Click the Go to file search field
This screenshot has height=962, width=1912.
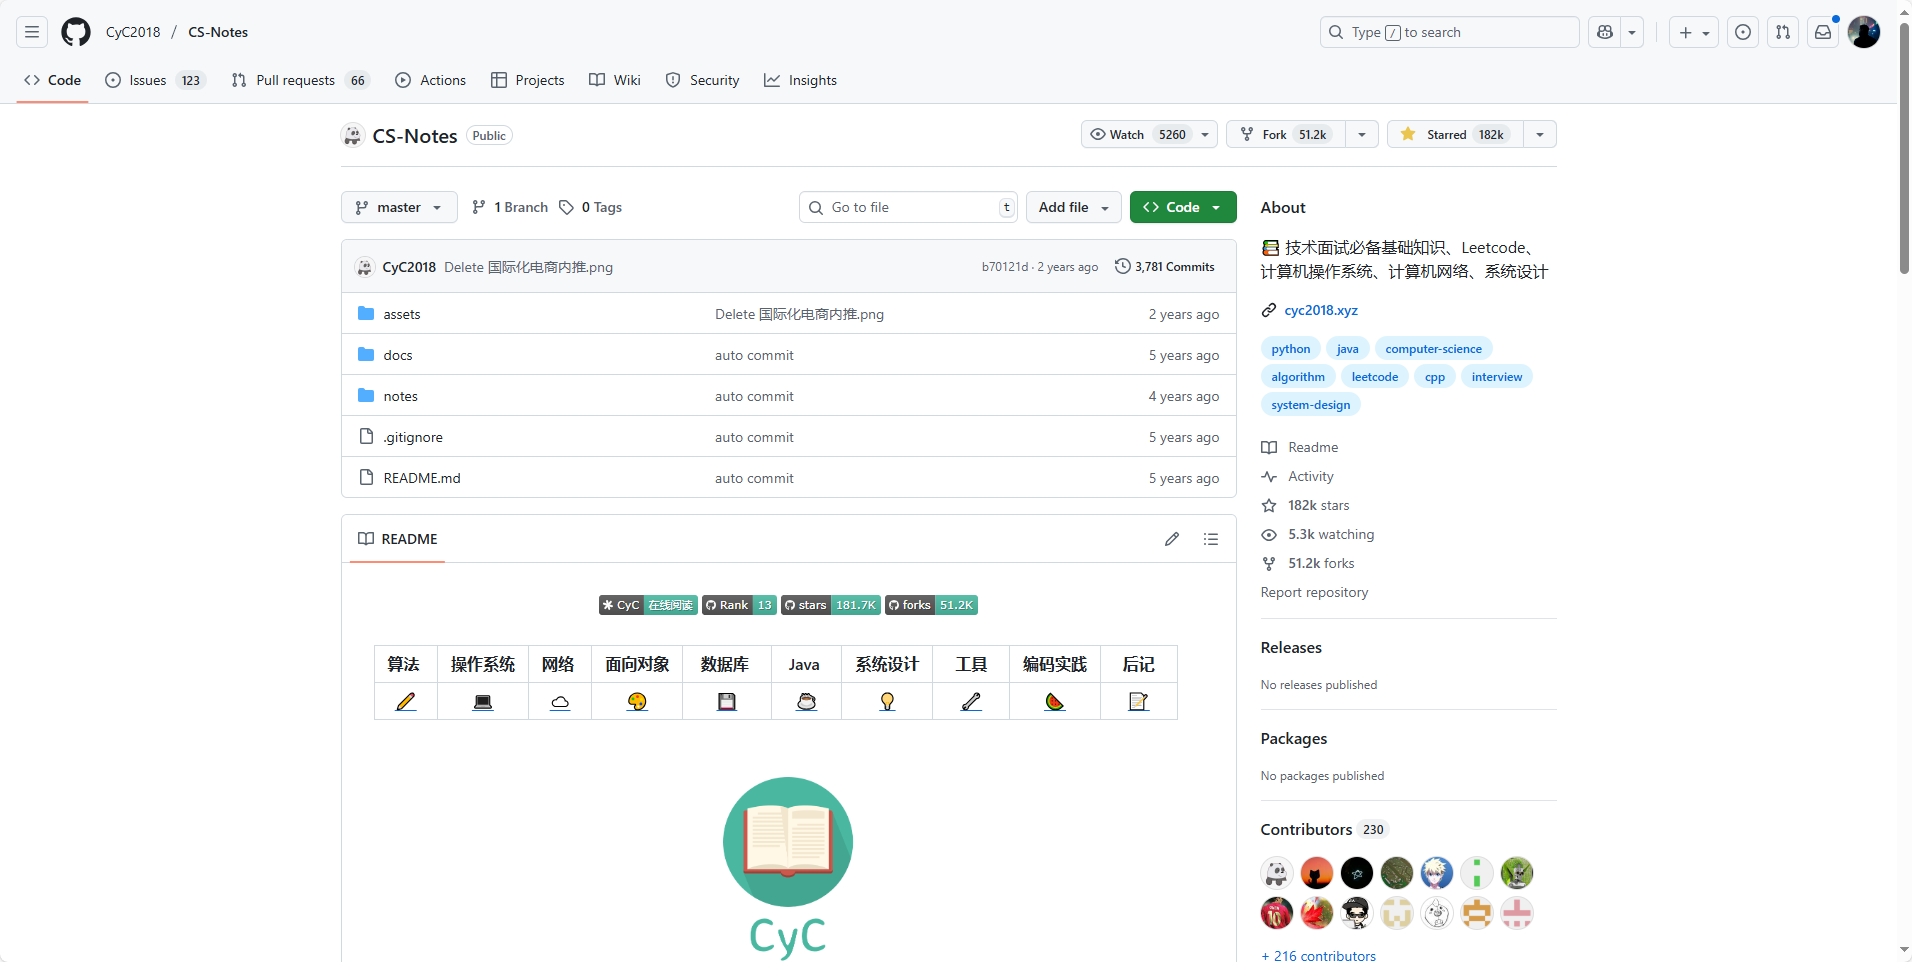click(x=910, y=207)
